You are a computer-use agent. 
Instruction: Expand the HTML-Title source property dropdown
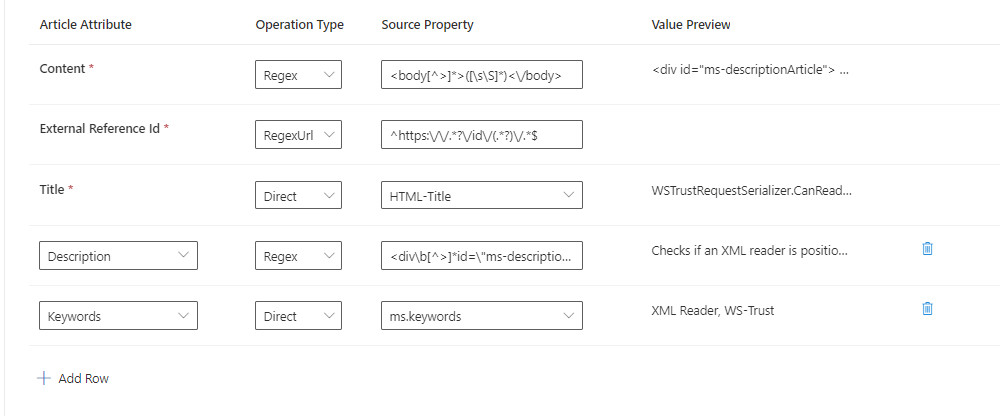481,196
